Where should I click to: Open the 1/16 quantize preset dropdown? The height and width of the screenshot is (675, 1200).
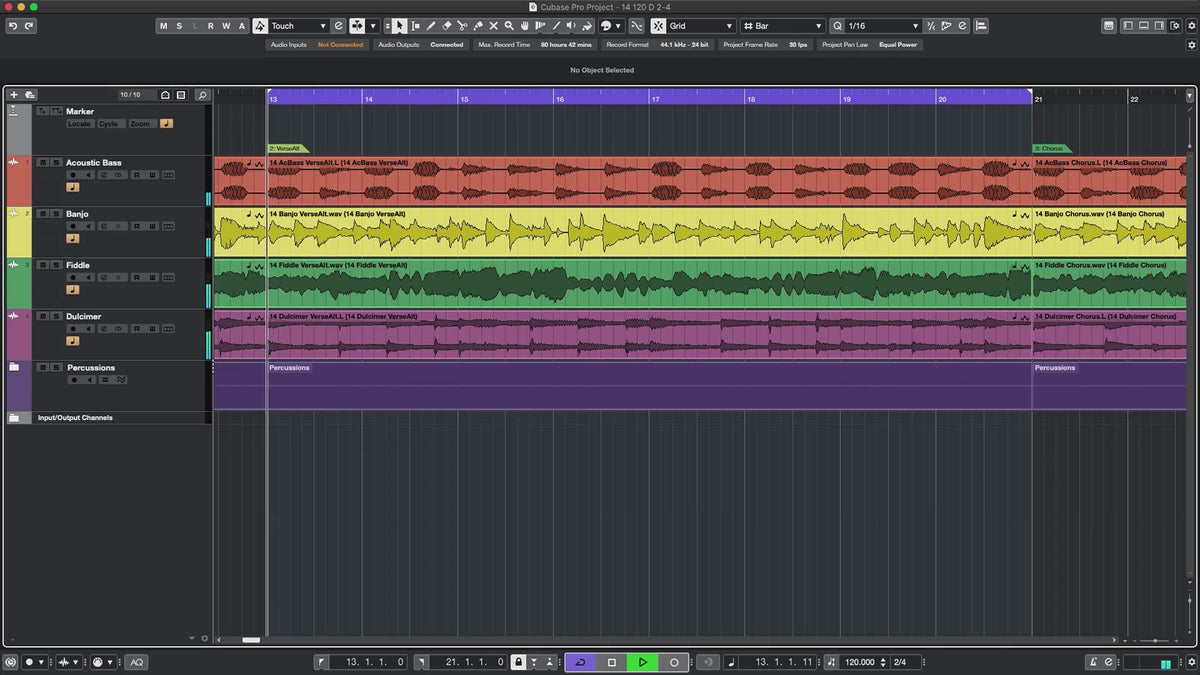[882, 26]
